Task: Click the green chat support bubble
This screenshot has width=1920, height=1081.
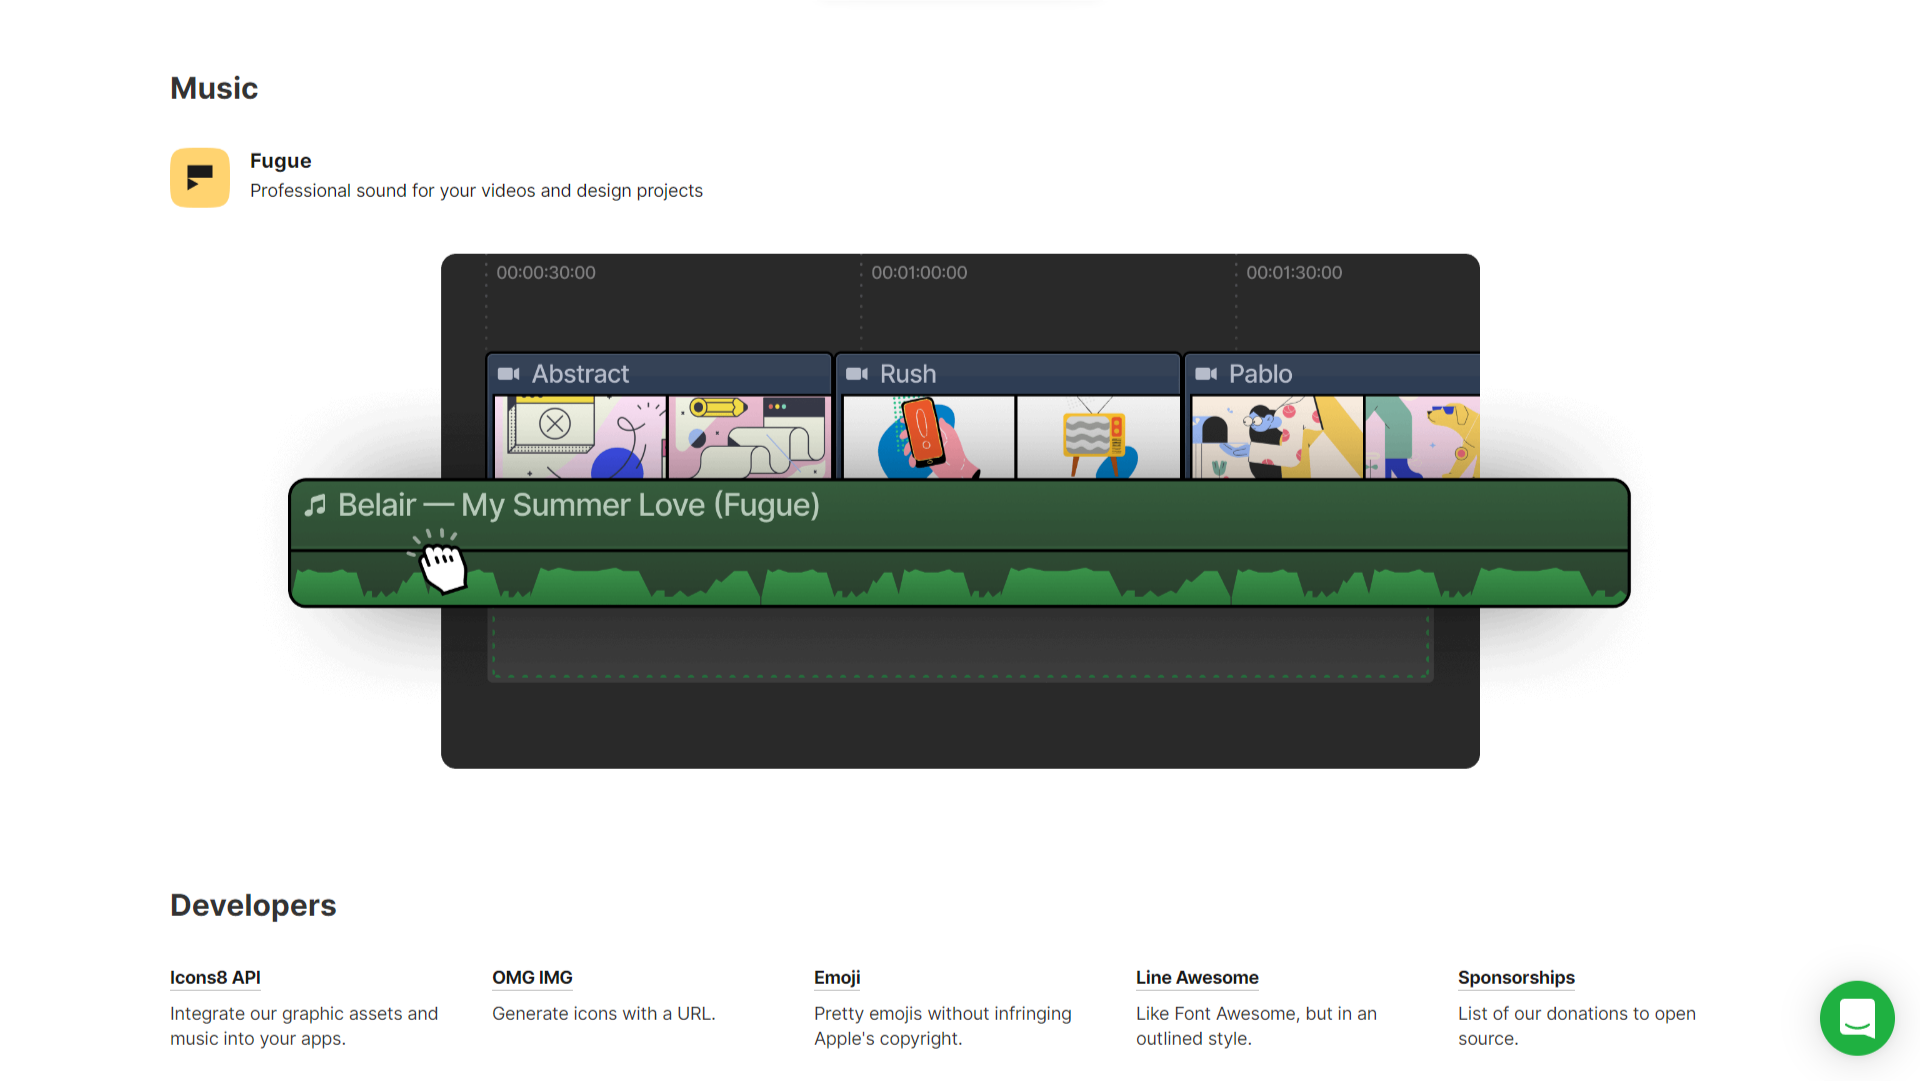Action: click(x=1857, y=1018)
